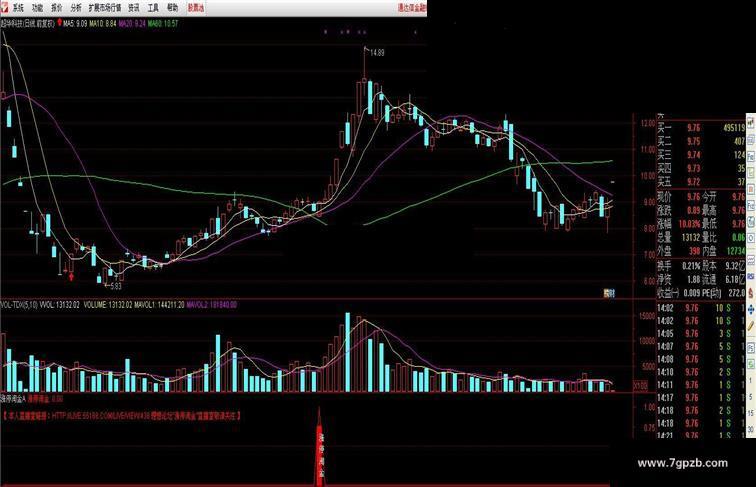Image resolution: width=756 pixels, height=487 pixels.
Task: Click the 内盘 12734 value
Action: tap(736, 251)
